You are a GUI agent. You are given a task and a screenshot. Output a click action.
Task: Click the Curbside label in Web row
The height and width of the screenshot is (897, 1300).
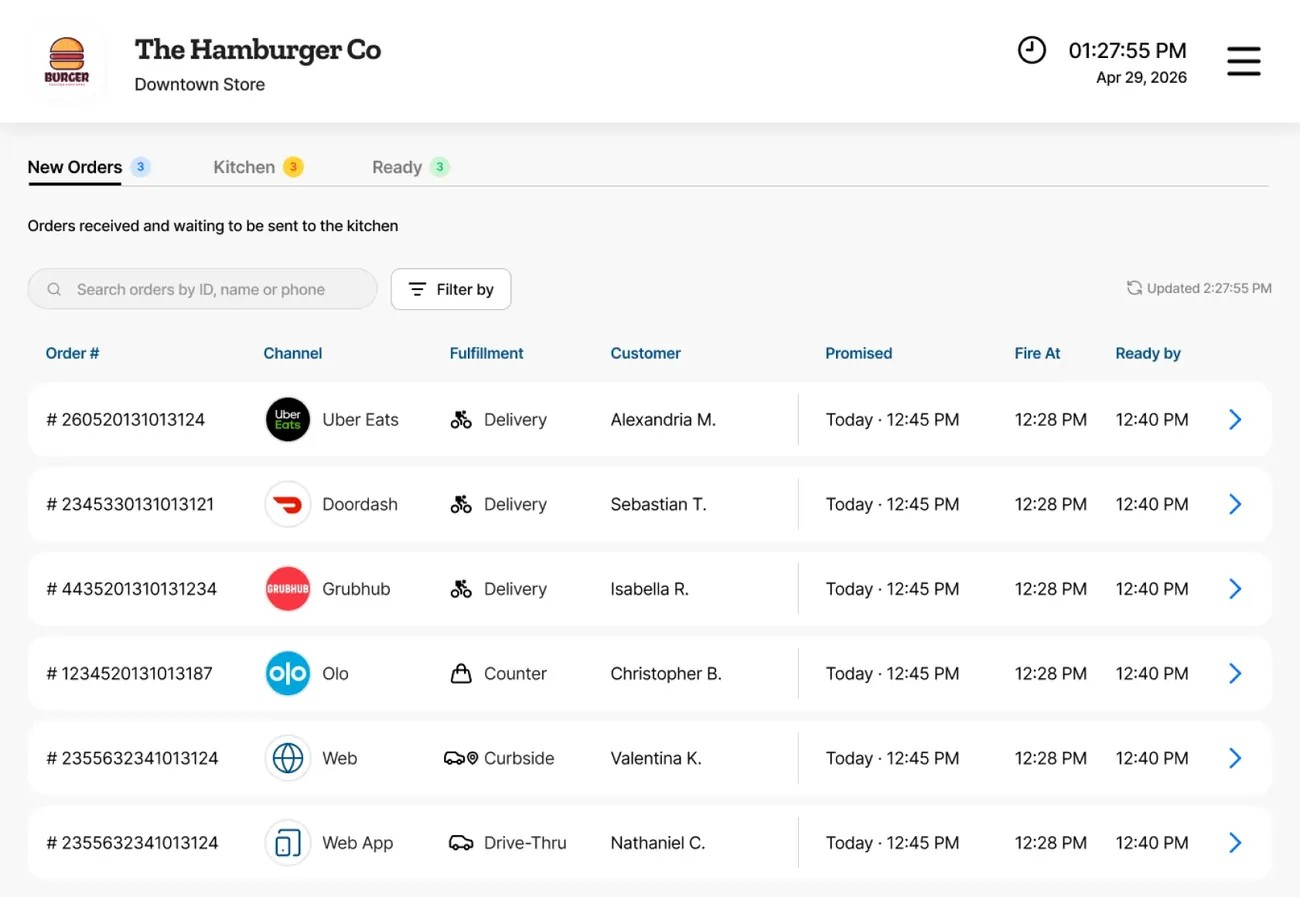click(519, 758)
